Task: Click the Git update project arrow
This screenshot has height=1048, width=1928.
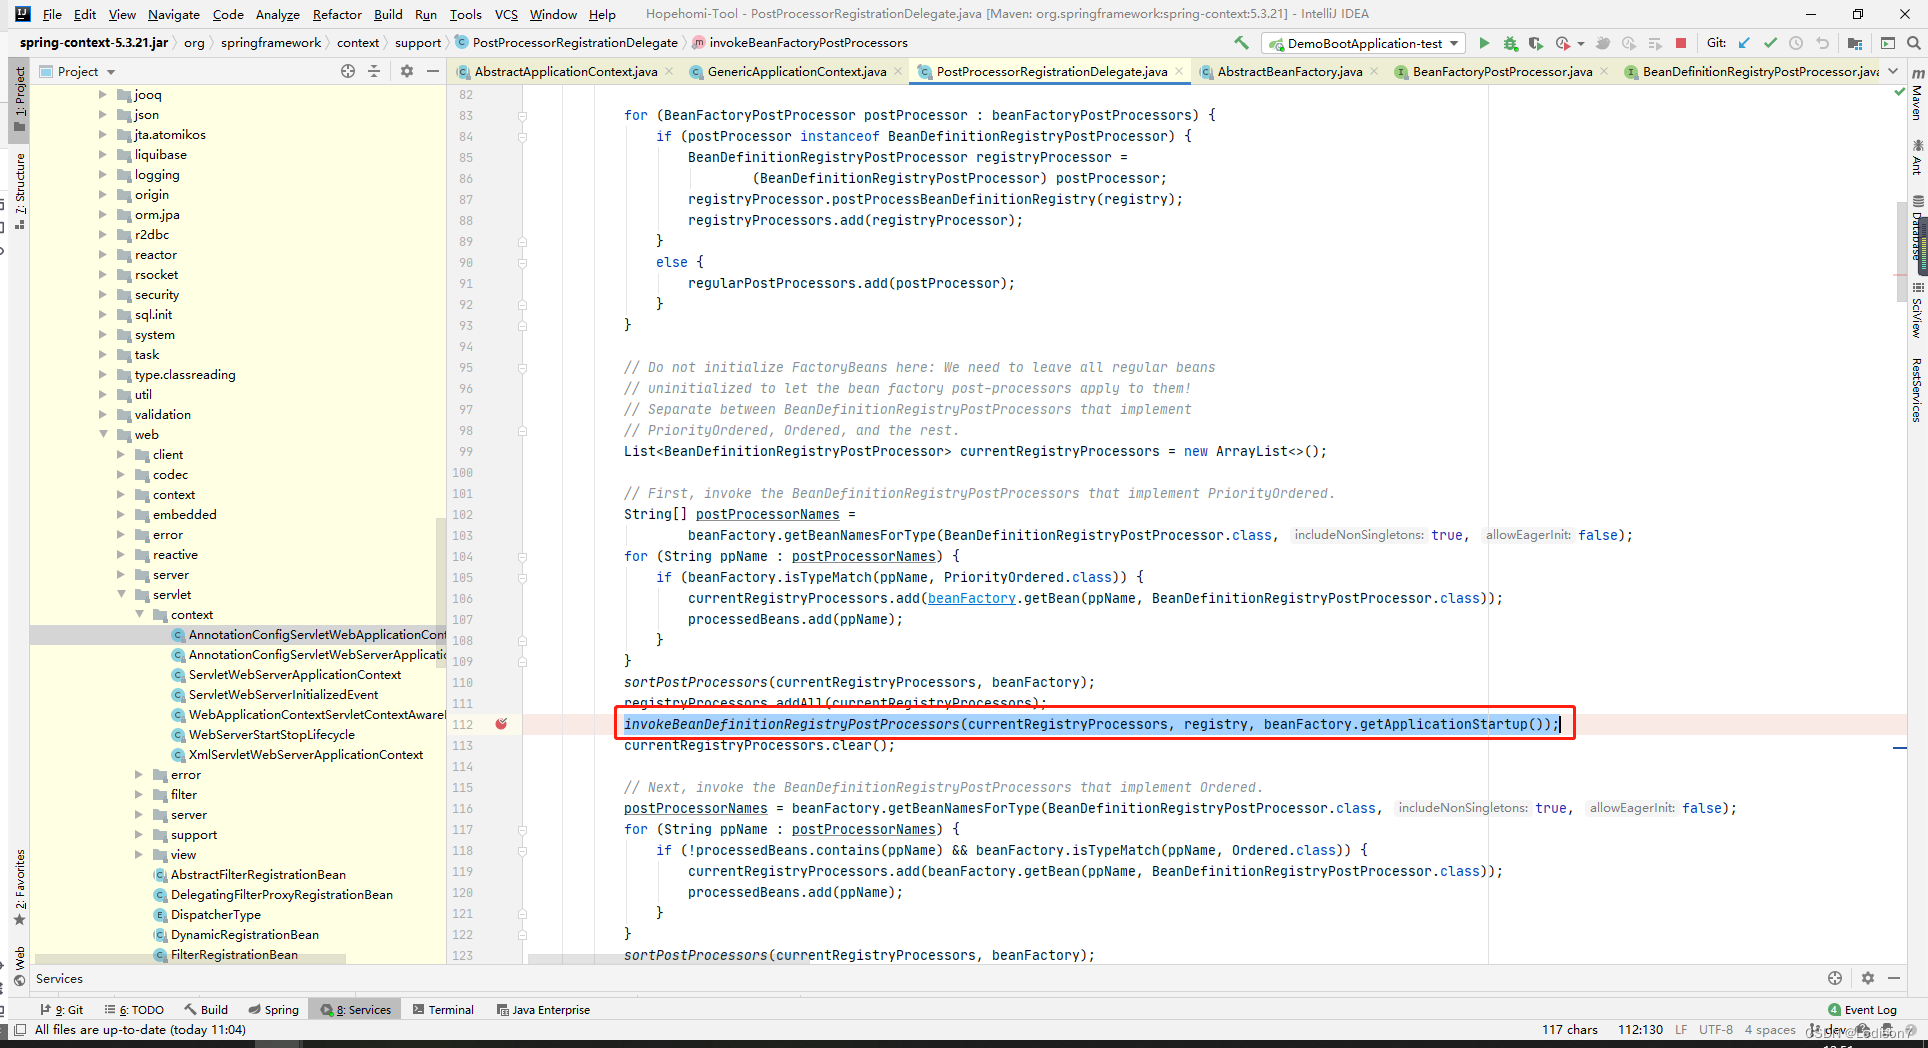Action: [x=1744, y=43]
